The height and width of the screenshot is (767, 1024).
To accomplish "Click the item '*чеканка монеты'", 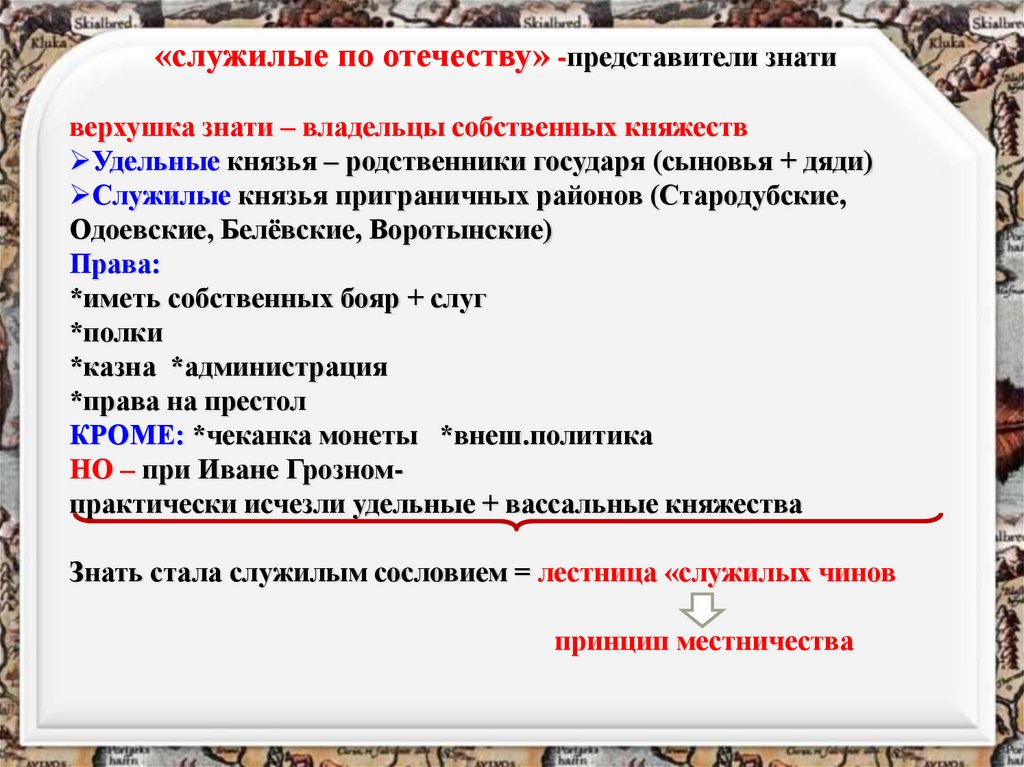I will click(306, 436).
